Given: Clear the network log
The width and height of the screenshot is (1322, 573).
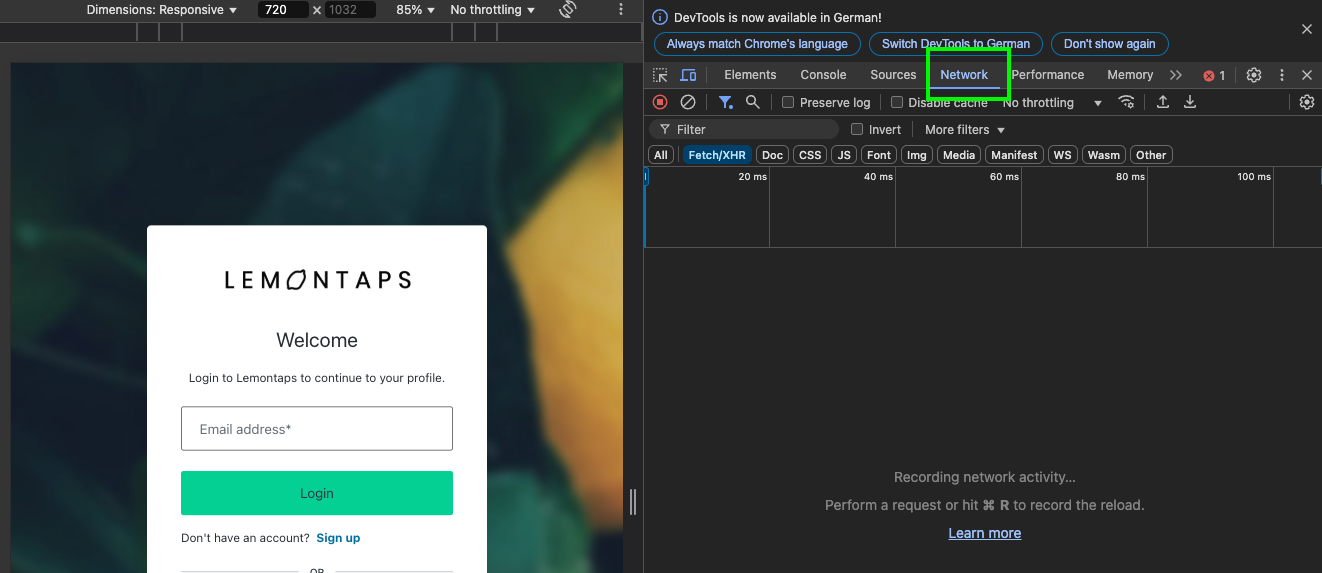Looking at the screenshot, I should click(688, 102).
